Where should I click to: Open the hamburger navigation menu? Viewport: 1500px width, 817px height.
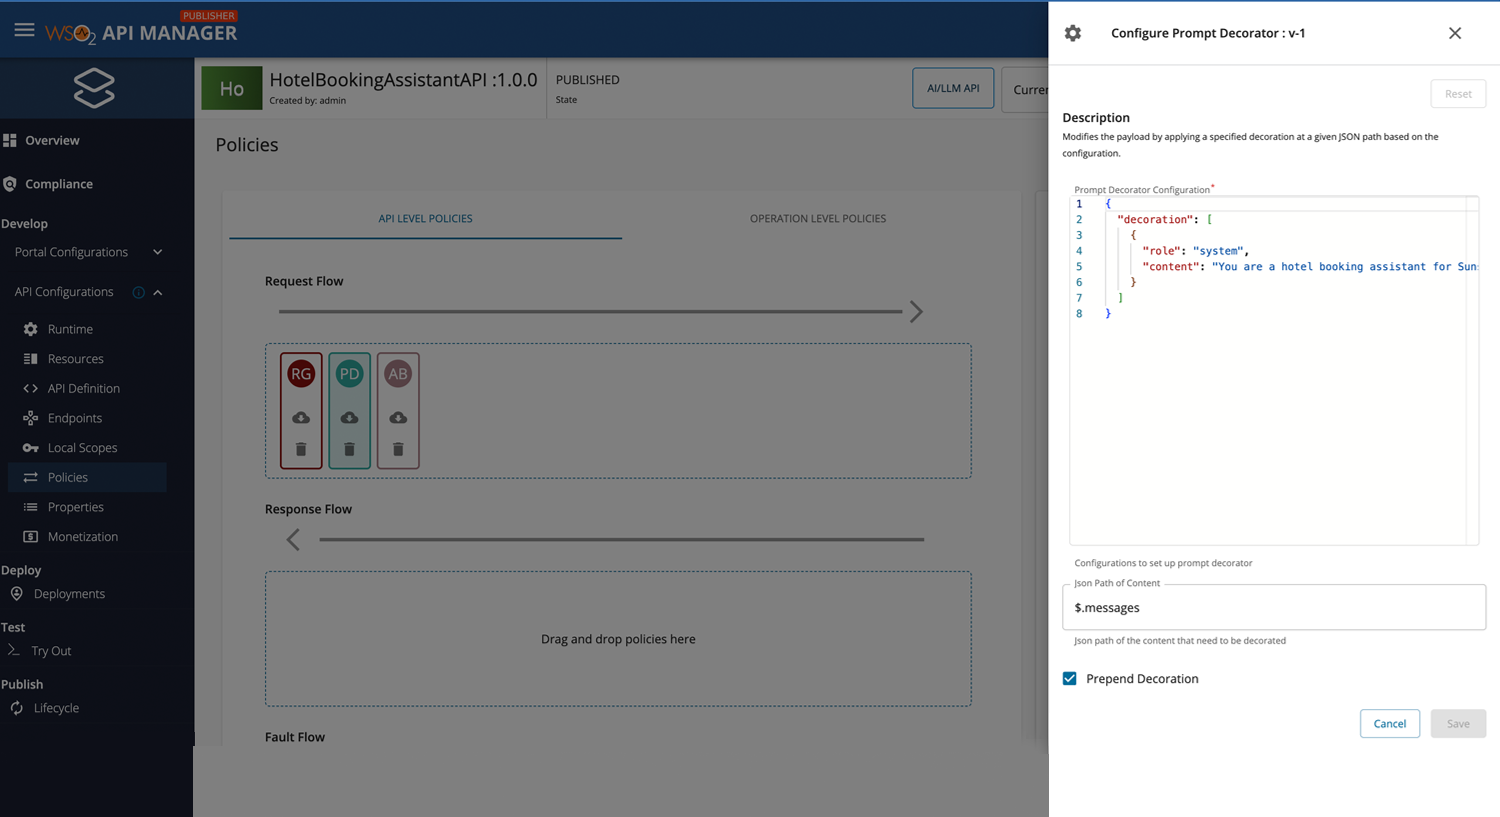point(24,29)
